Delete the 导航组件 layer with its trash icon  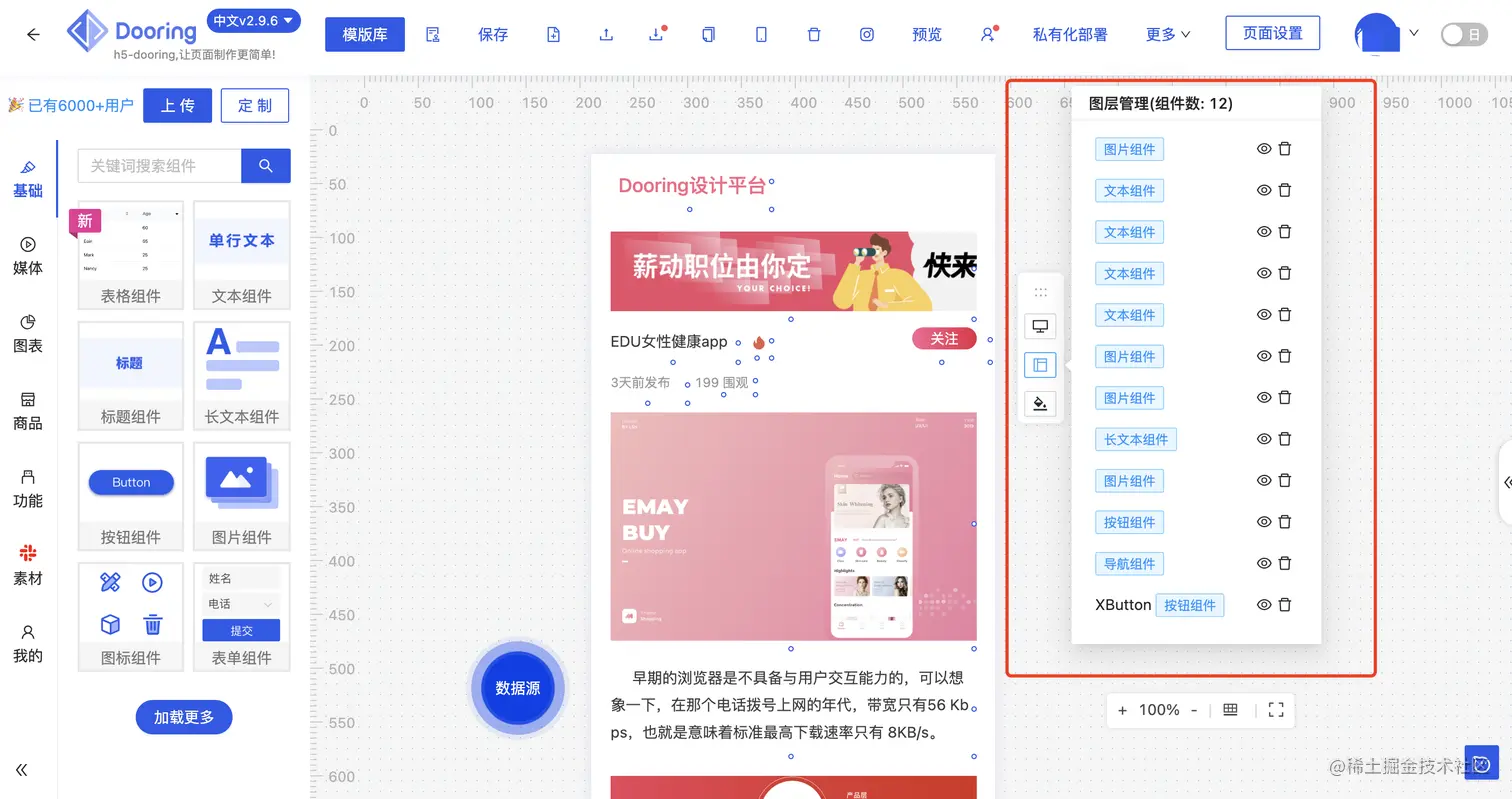coord(1285,563)
